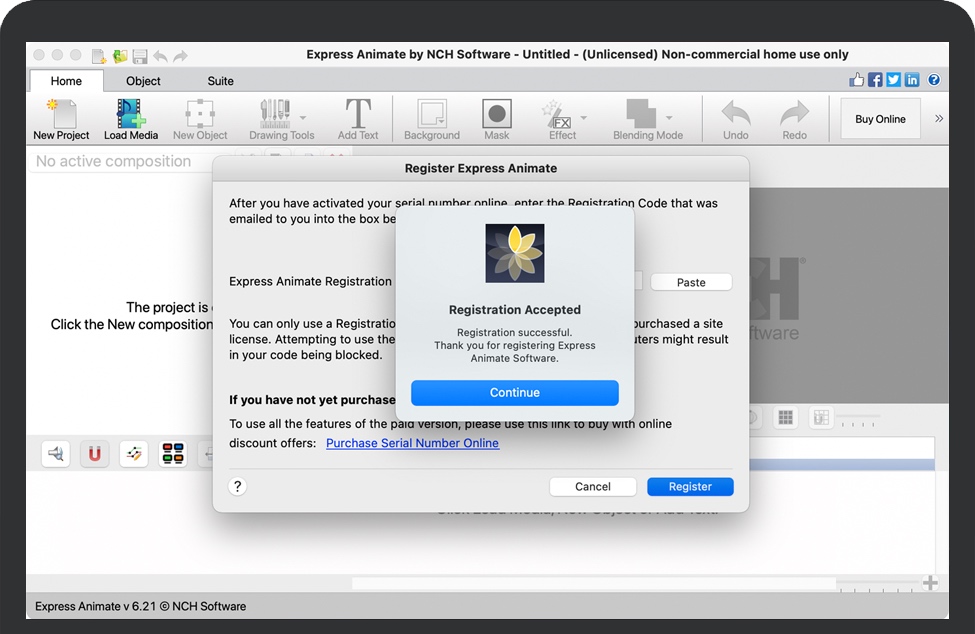
Task: Click the Load Media icon
Action: coord(131,118)
